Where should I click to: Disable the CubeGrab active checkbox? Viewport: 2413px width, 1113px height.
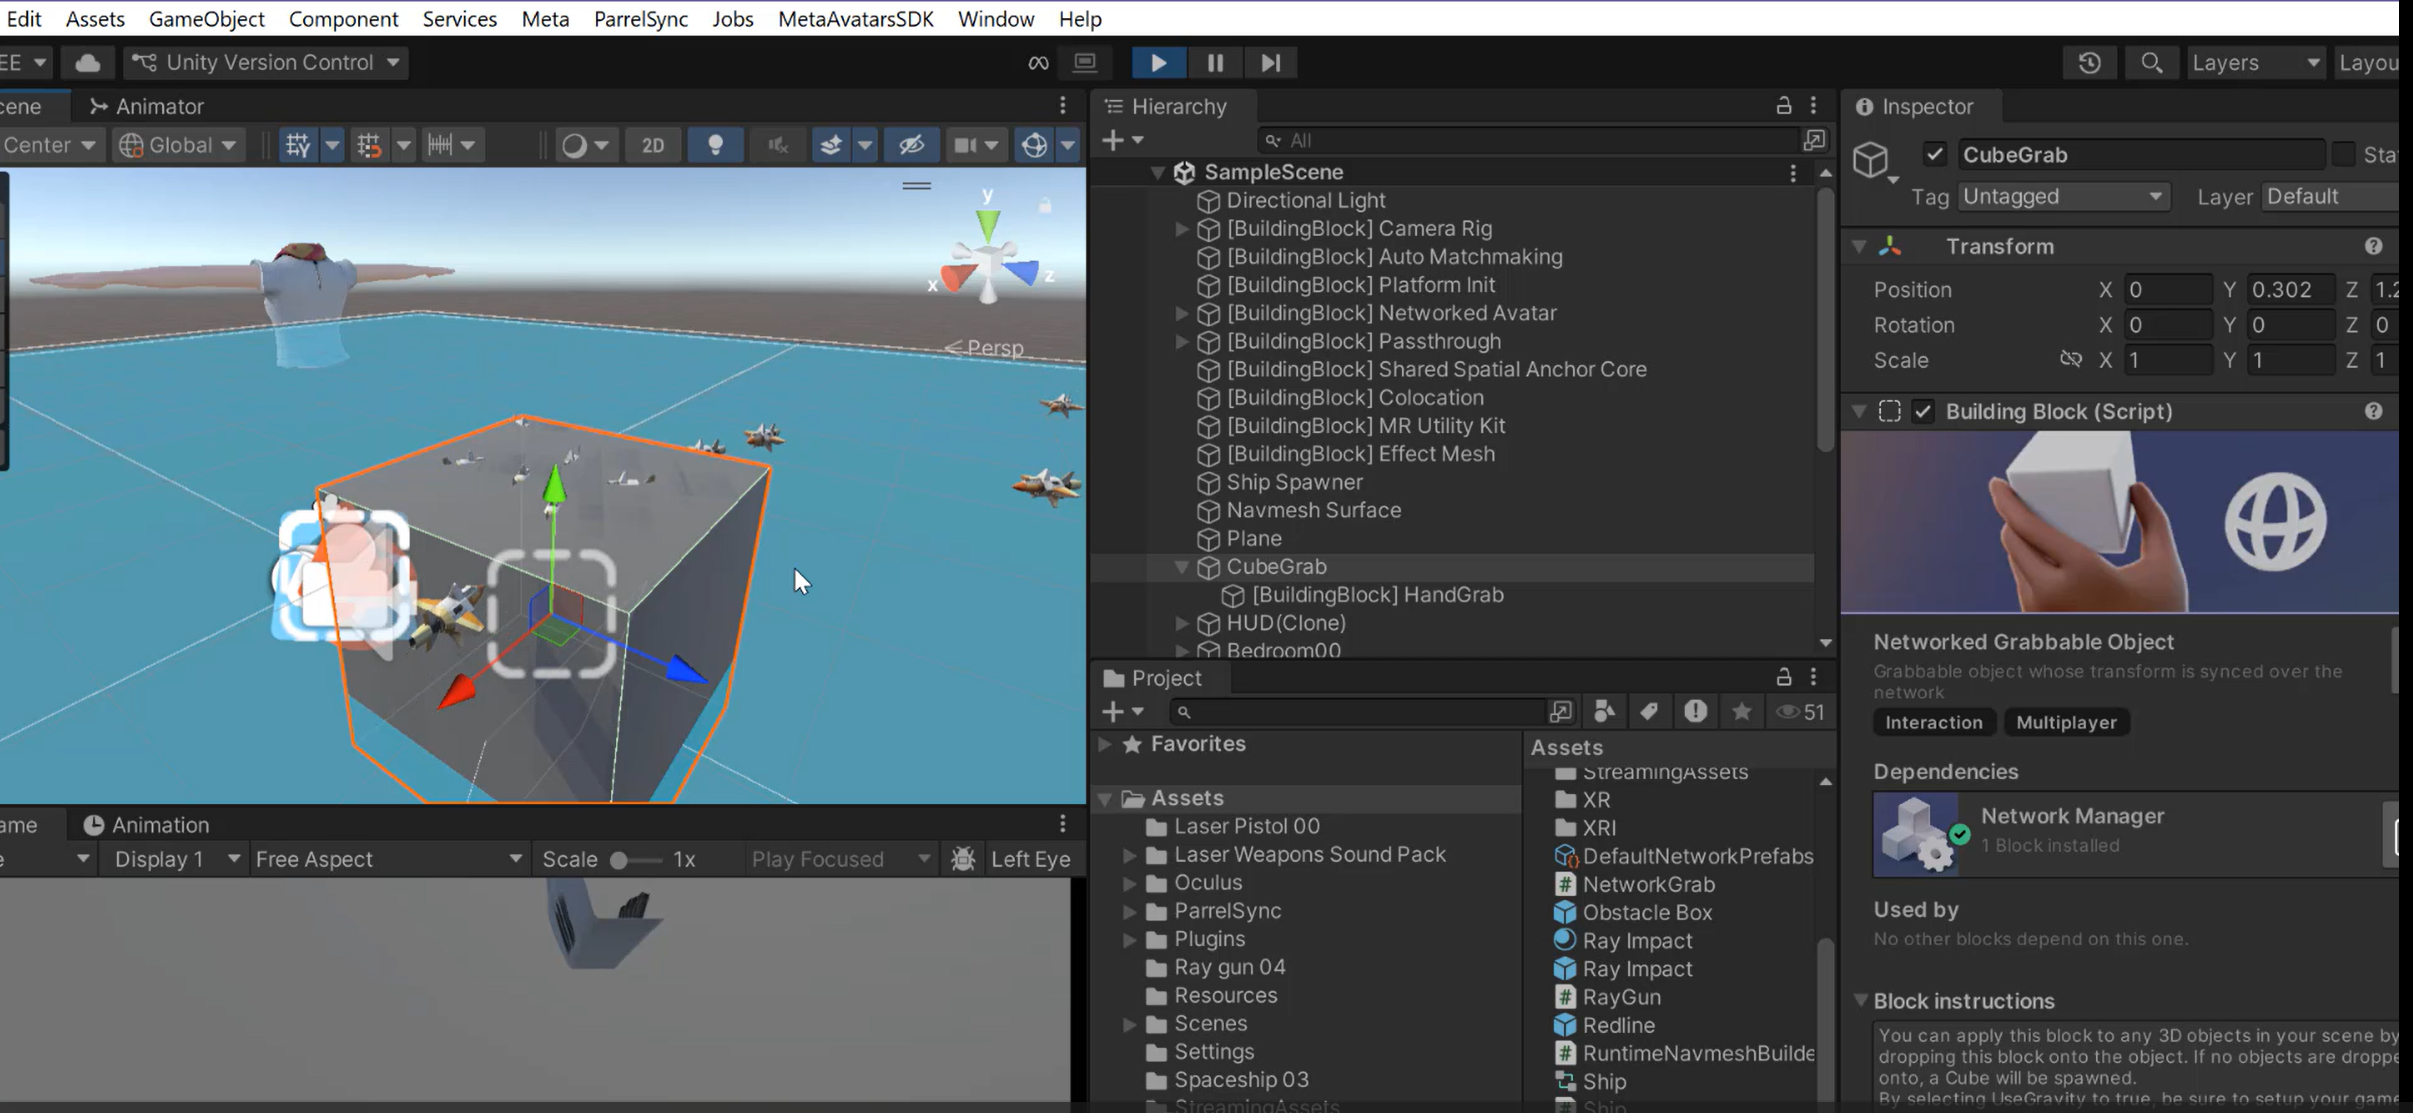click(1934, 154)
